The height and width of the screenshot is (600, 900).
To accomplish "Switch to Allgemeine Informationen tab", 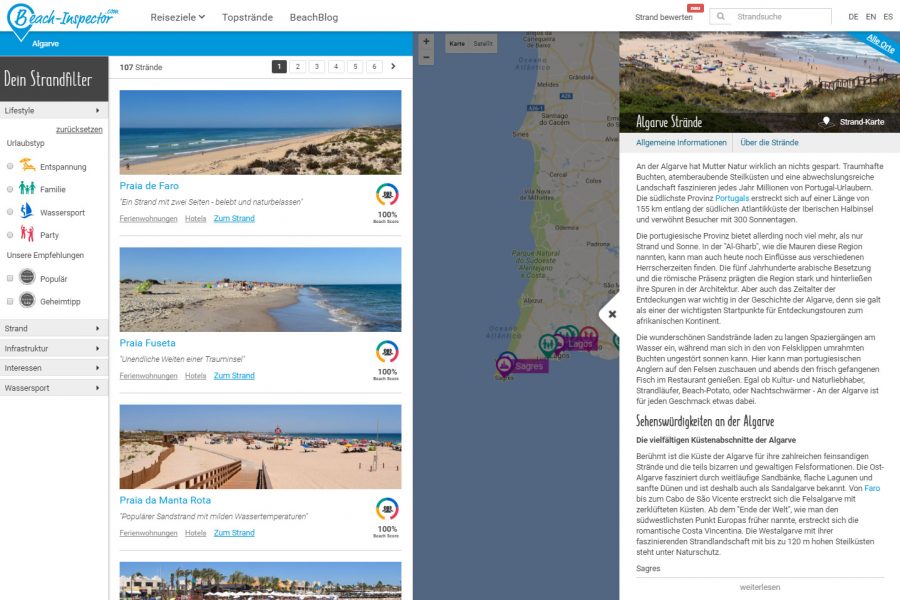I will pyautogui.click(x=681, y=142).
